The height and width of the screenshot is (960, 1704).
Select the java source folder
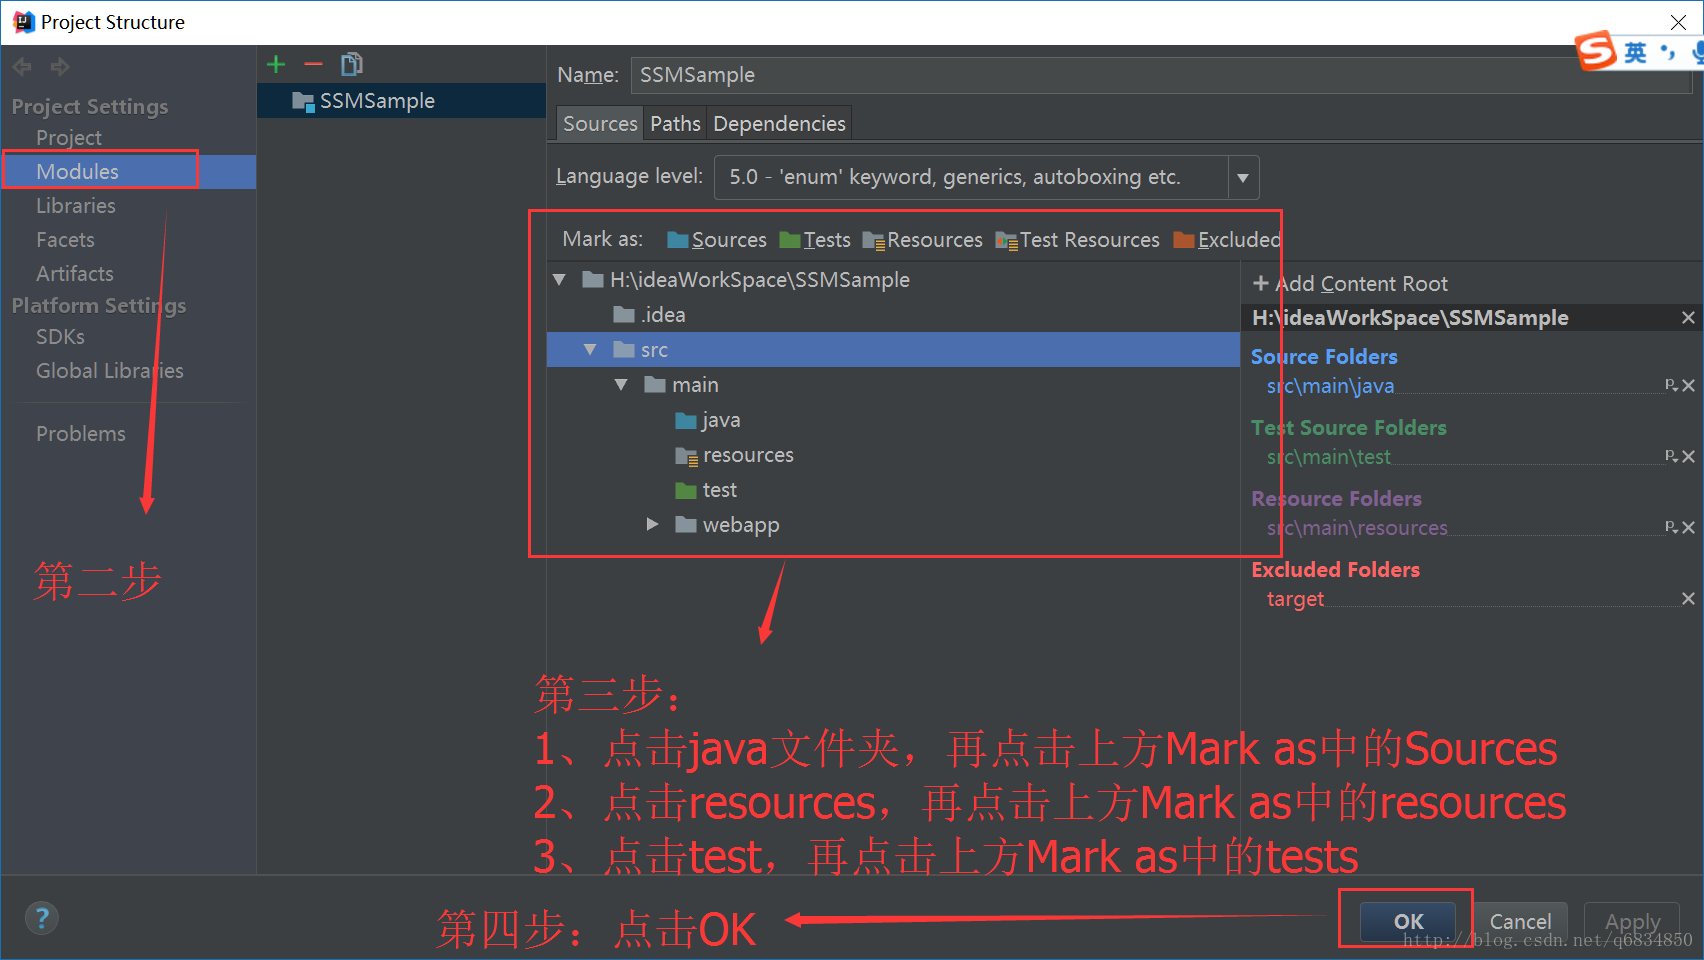(708, 420)
